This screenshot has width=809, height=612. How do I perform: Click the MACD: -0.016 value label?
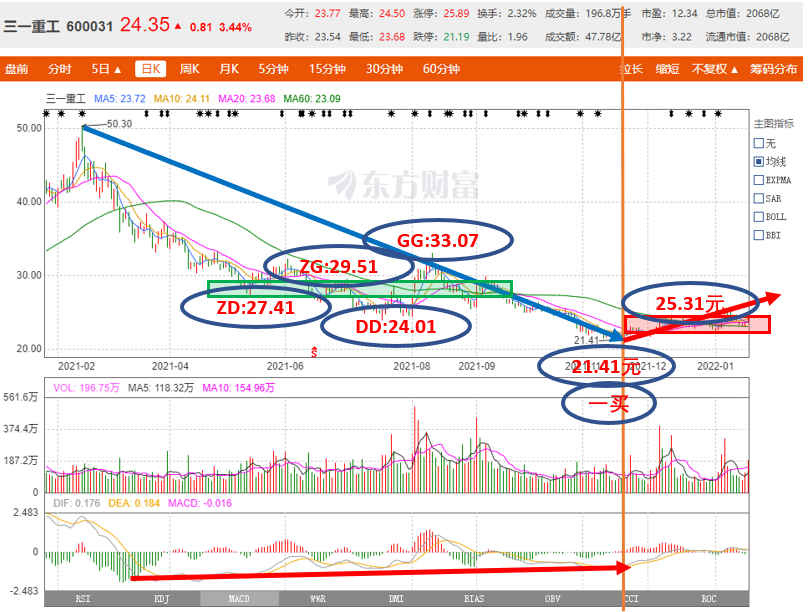200,503
